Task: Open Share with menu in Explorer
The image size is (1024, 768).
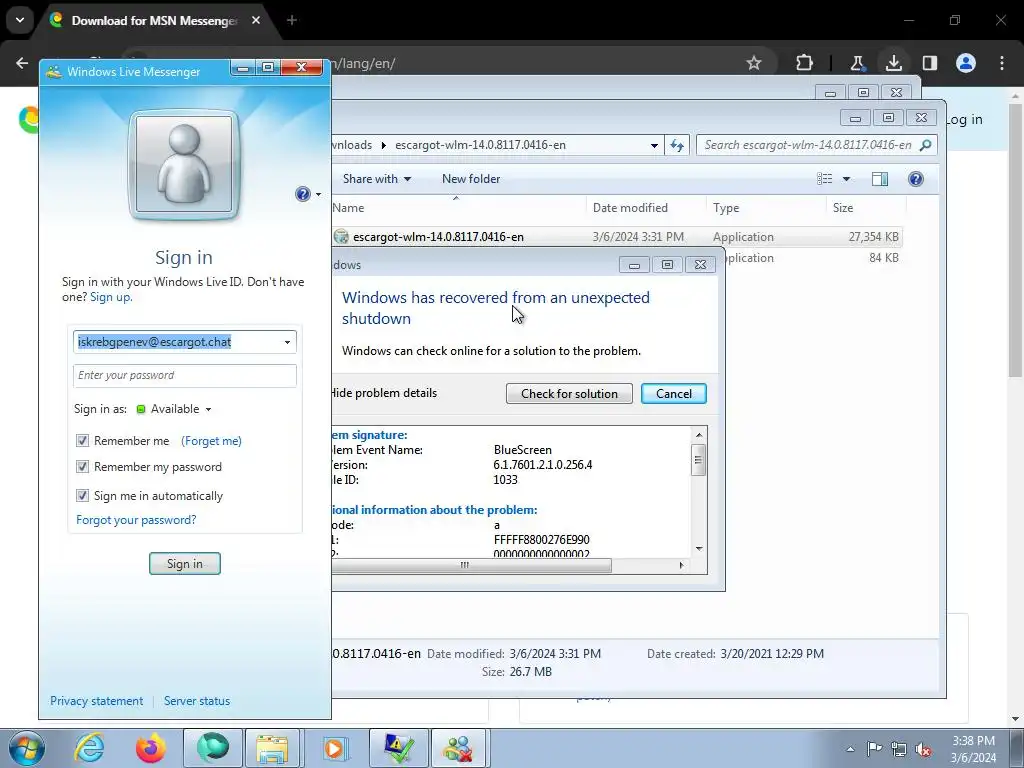Action: [377, 179]
